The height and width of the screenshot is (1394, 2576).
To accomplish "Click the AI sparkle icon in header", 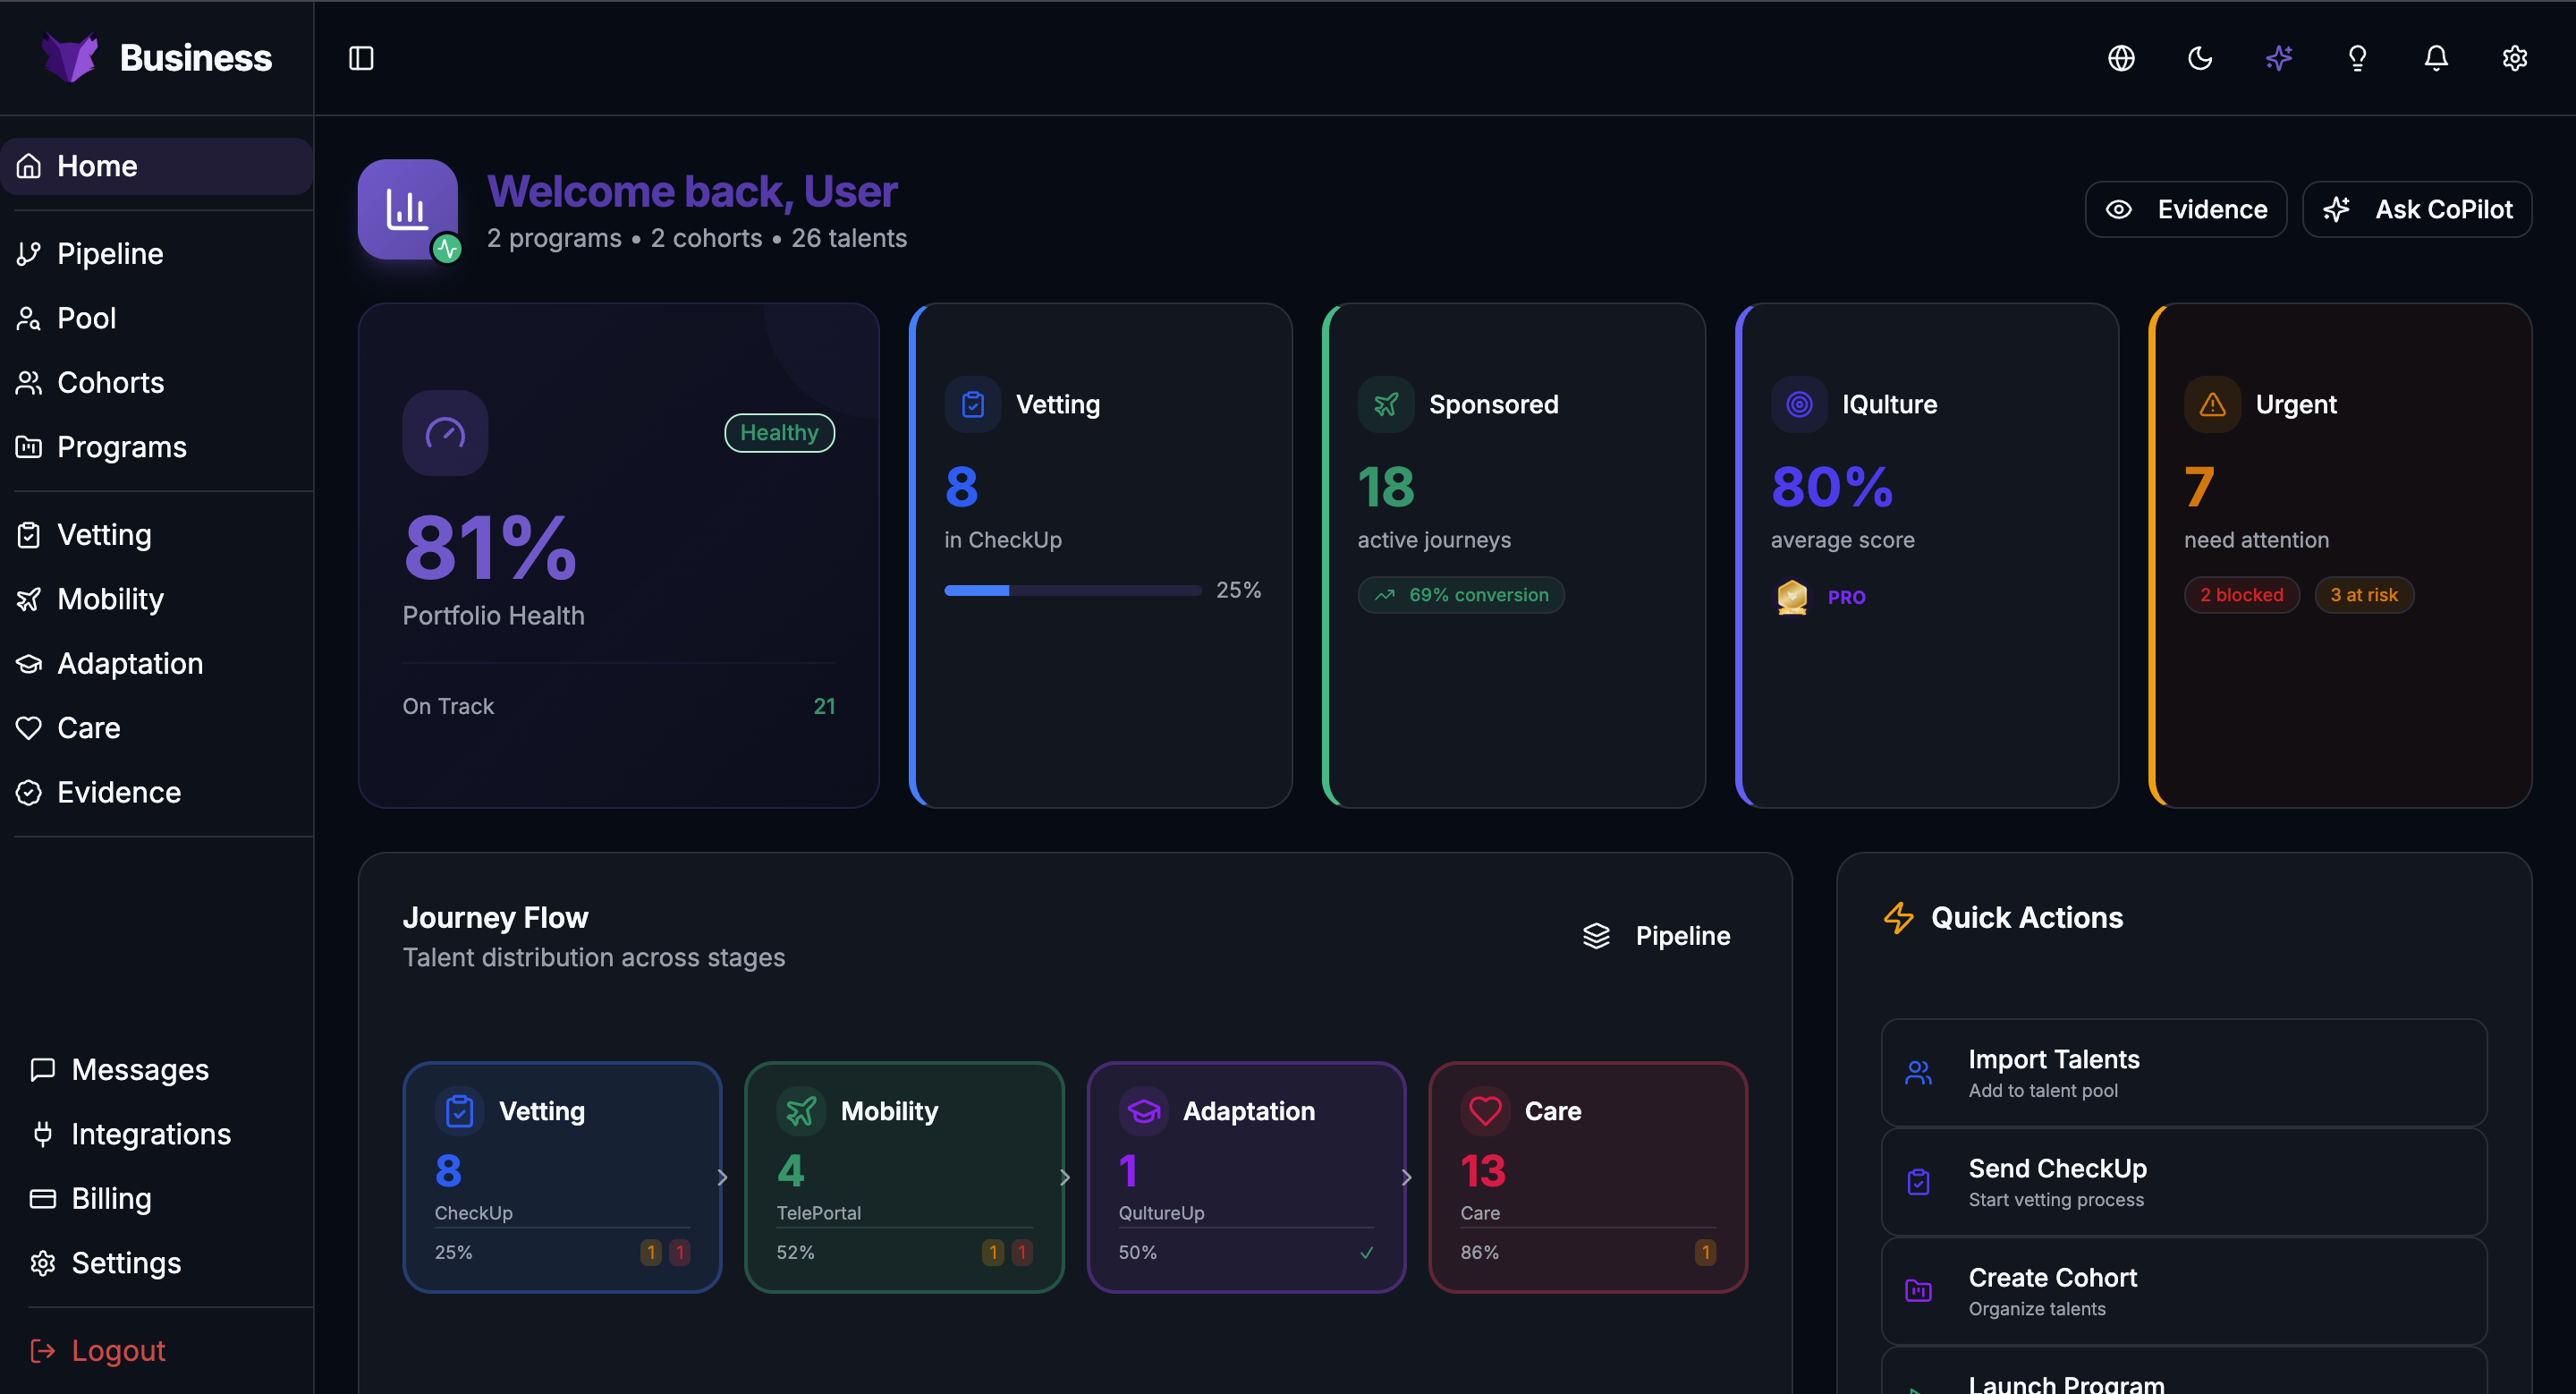I will coord(2279,58).
